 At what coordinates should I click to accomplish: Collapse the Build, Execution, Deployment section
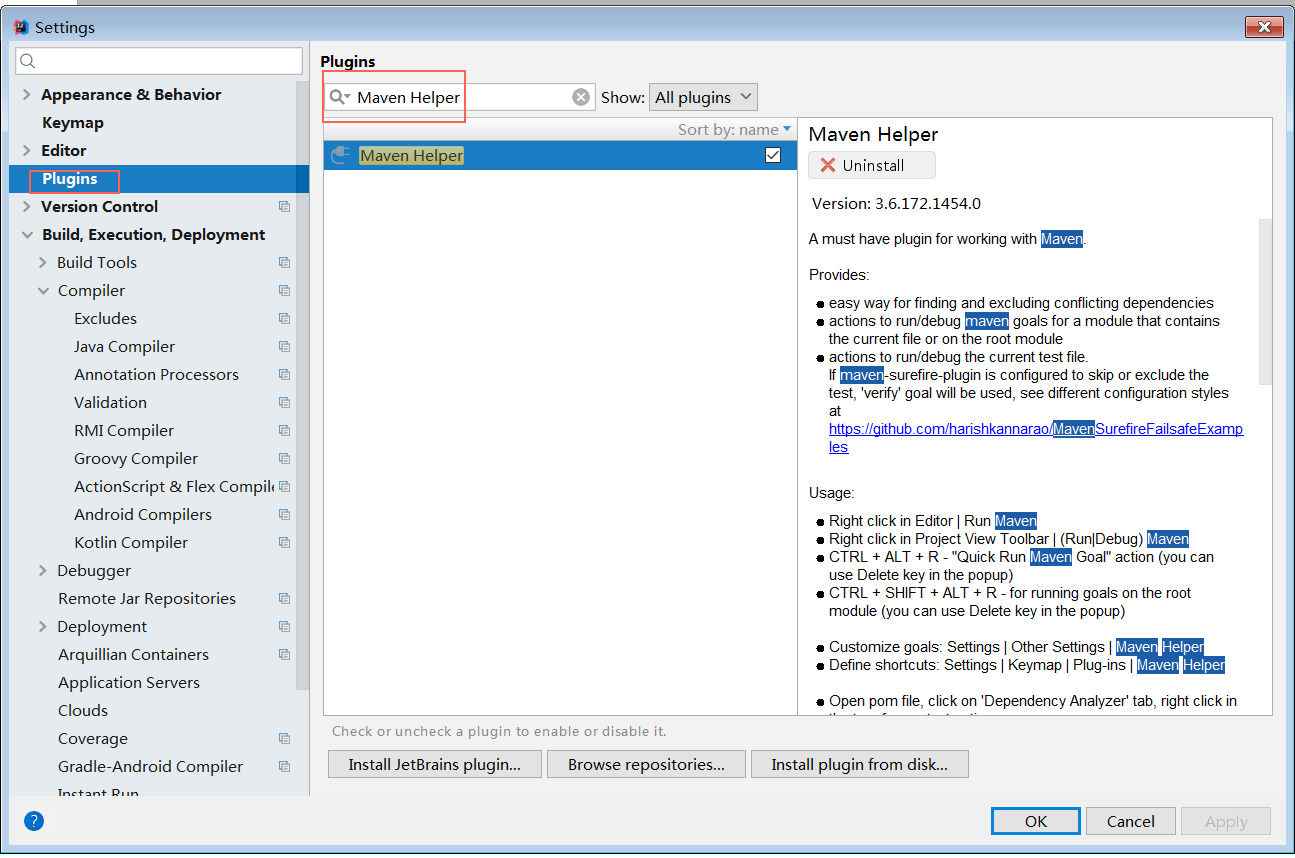pos(26,234)
